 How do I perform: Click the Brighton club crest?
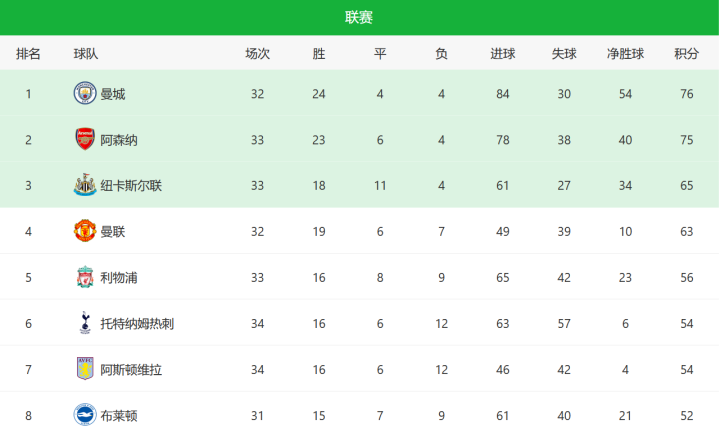pos(85,414)
